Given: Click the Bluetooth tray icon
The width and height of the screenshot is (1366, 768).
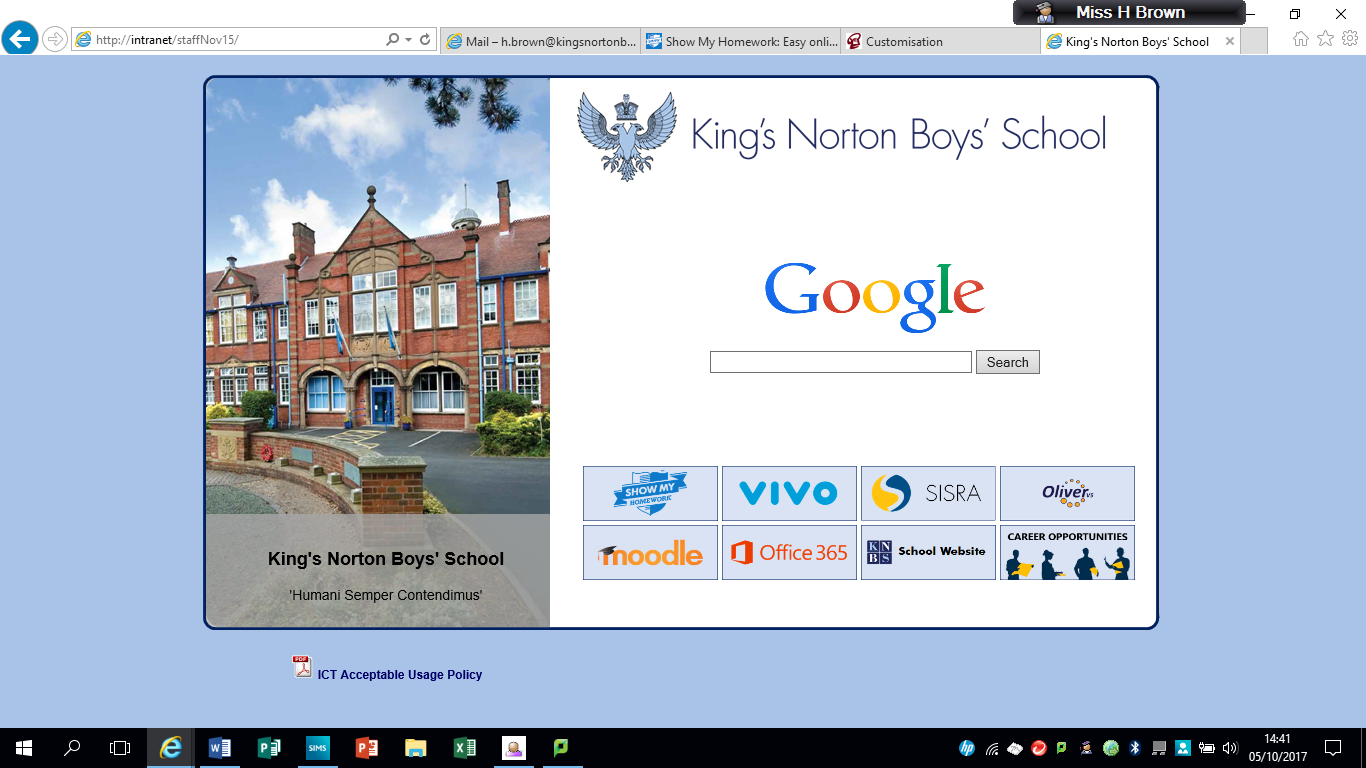Looking at the screenshot, I should tap(1135, 747).
